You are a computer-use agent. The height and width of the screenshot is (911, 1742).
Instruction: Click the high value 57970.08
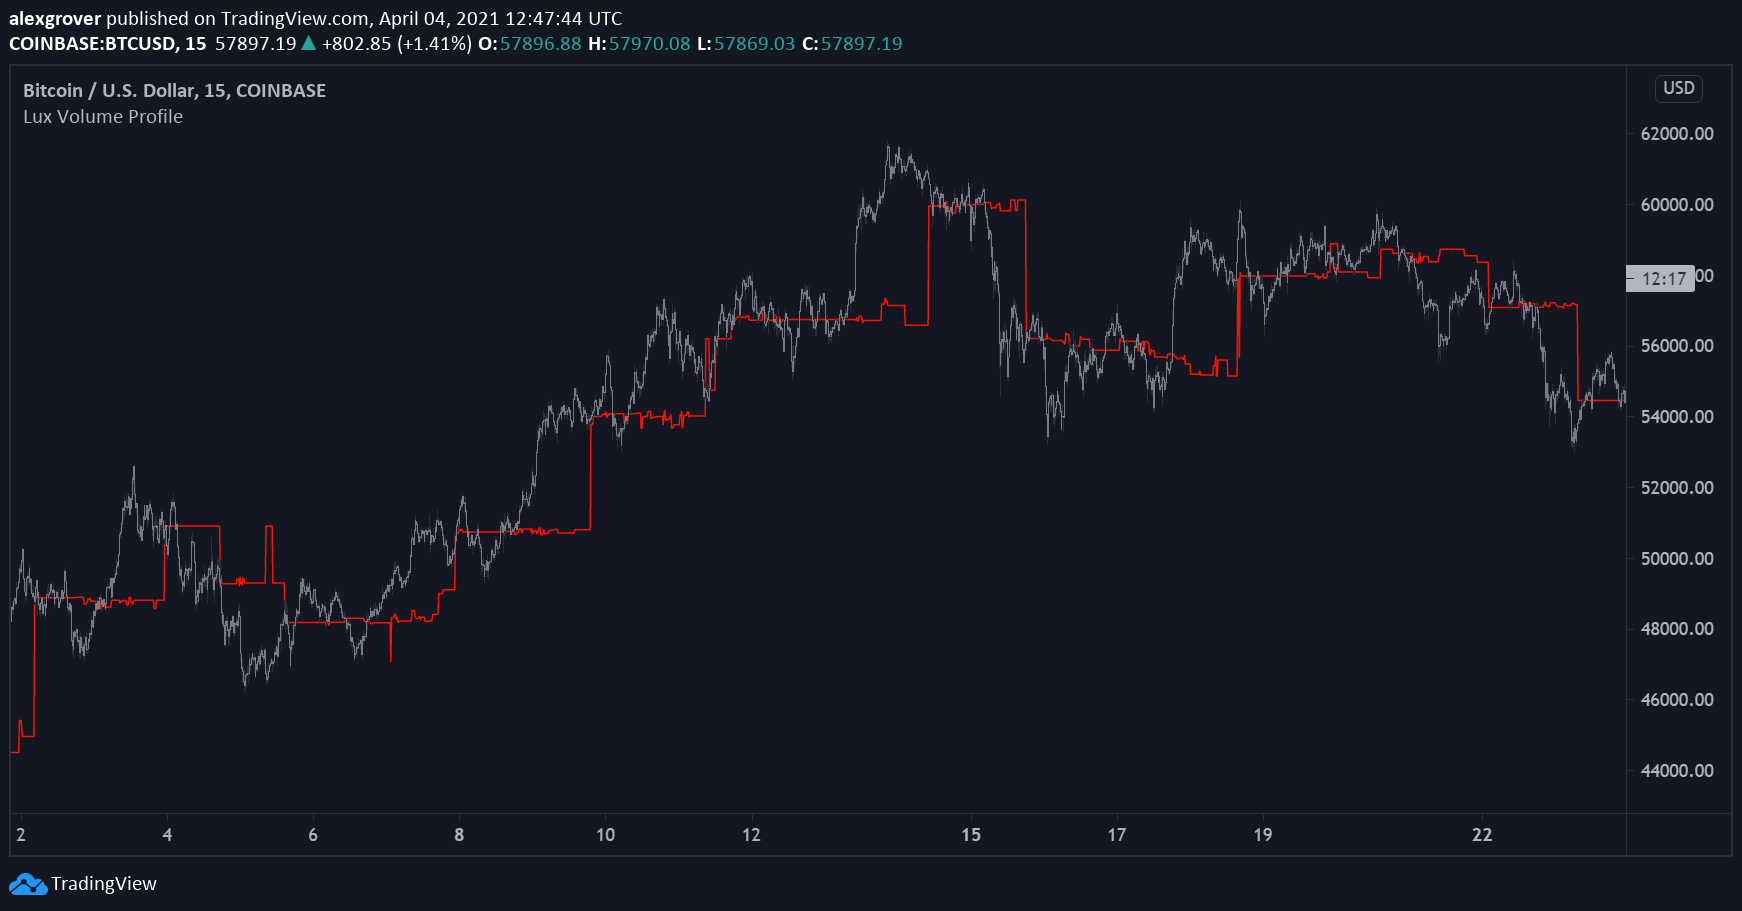(650, 43)
